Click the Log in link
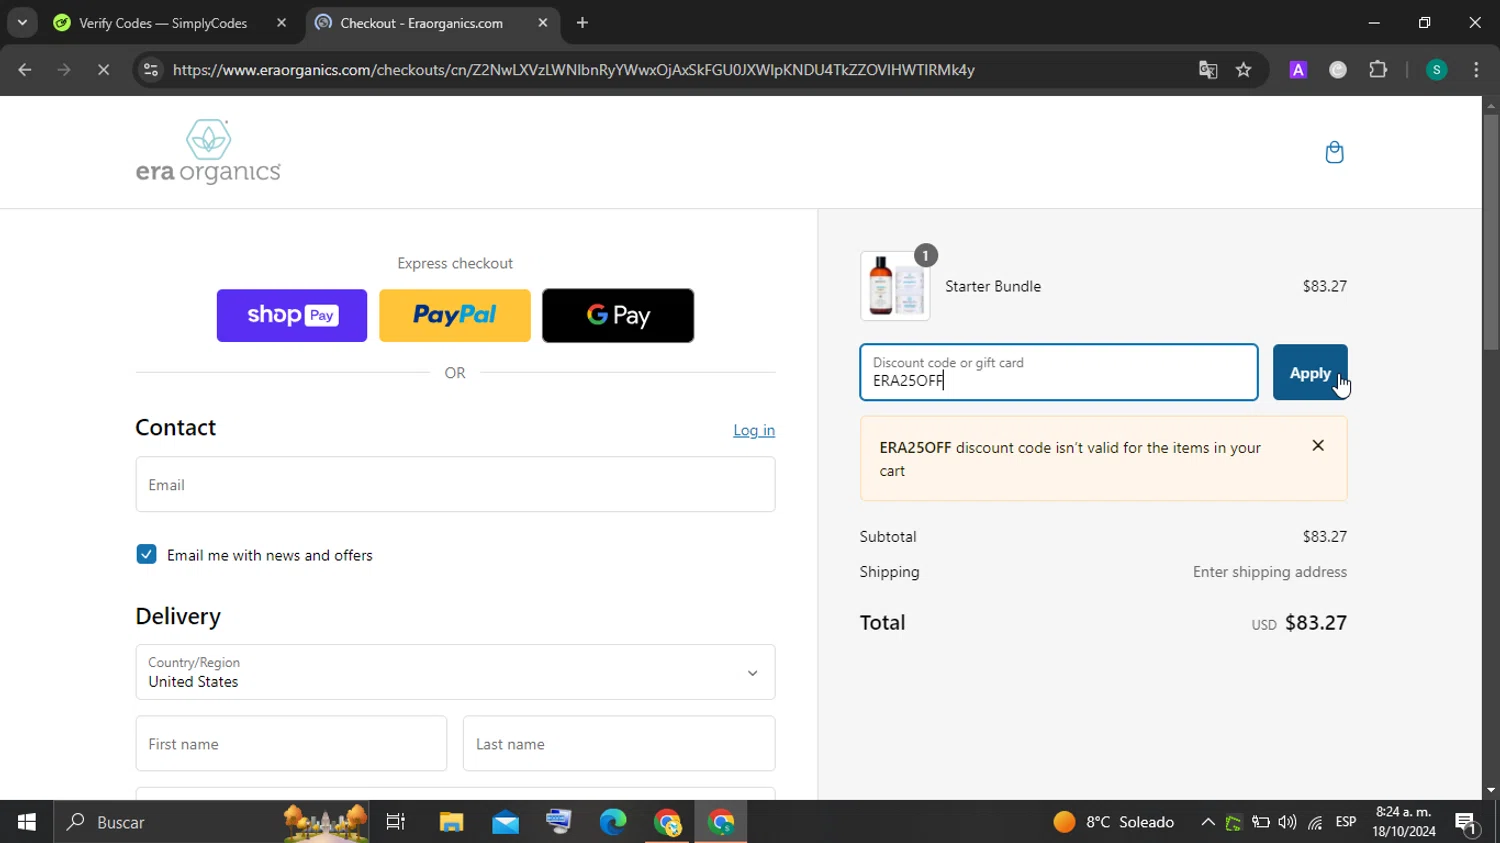The image size is (1500, 843). (x=754, y=430)
